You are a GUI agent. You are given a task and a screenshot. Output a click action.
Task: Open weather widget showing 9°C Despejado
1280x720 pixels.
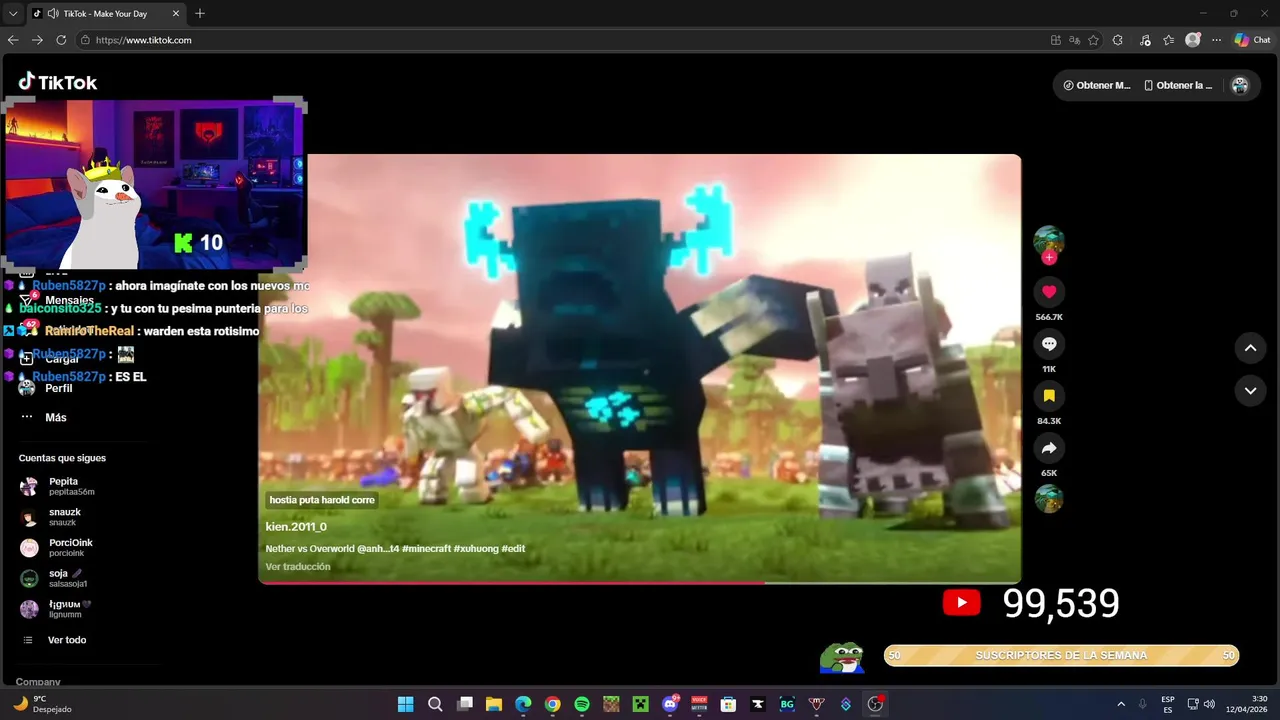pos(42,704)
